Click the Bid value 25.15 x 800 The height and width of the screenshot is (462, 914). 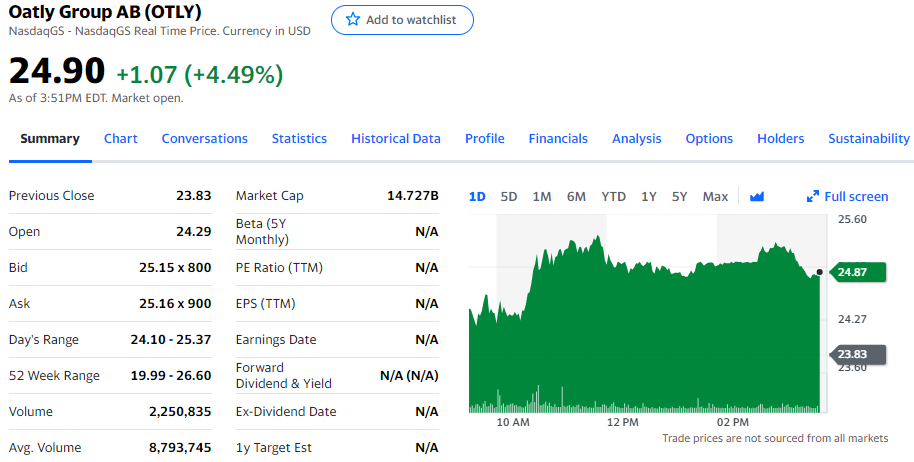click(x=175, y=267)
